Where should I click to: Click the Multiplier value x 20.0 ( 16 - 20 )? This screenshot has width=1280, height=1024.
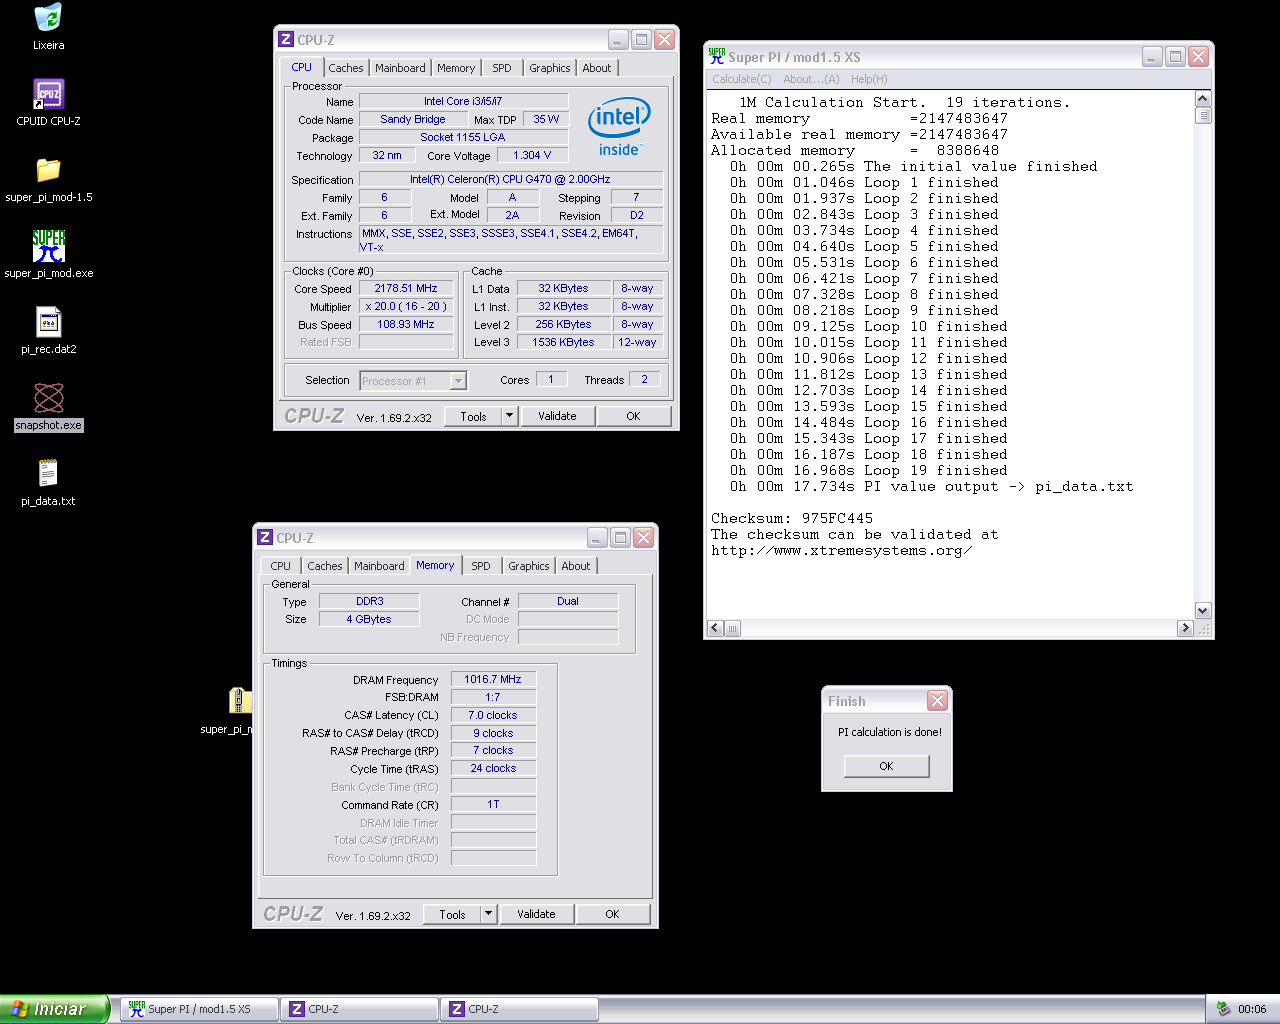pos(406,306)
